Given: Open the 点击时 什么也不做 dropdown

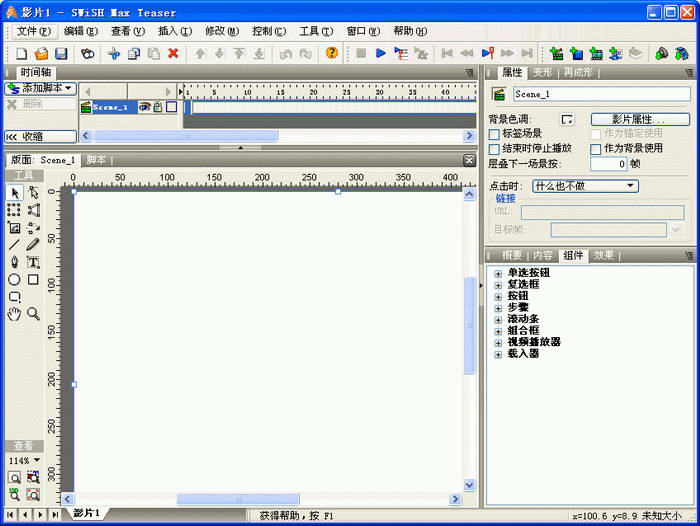Looking at the screenshot, I should pos(585,186).
